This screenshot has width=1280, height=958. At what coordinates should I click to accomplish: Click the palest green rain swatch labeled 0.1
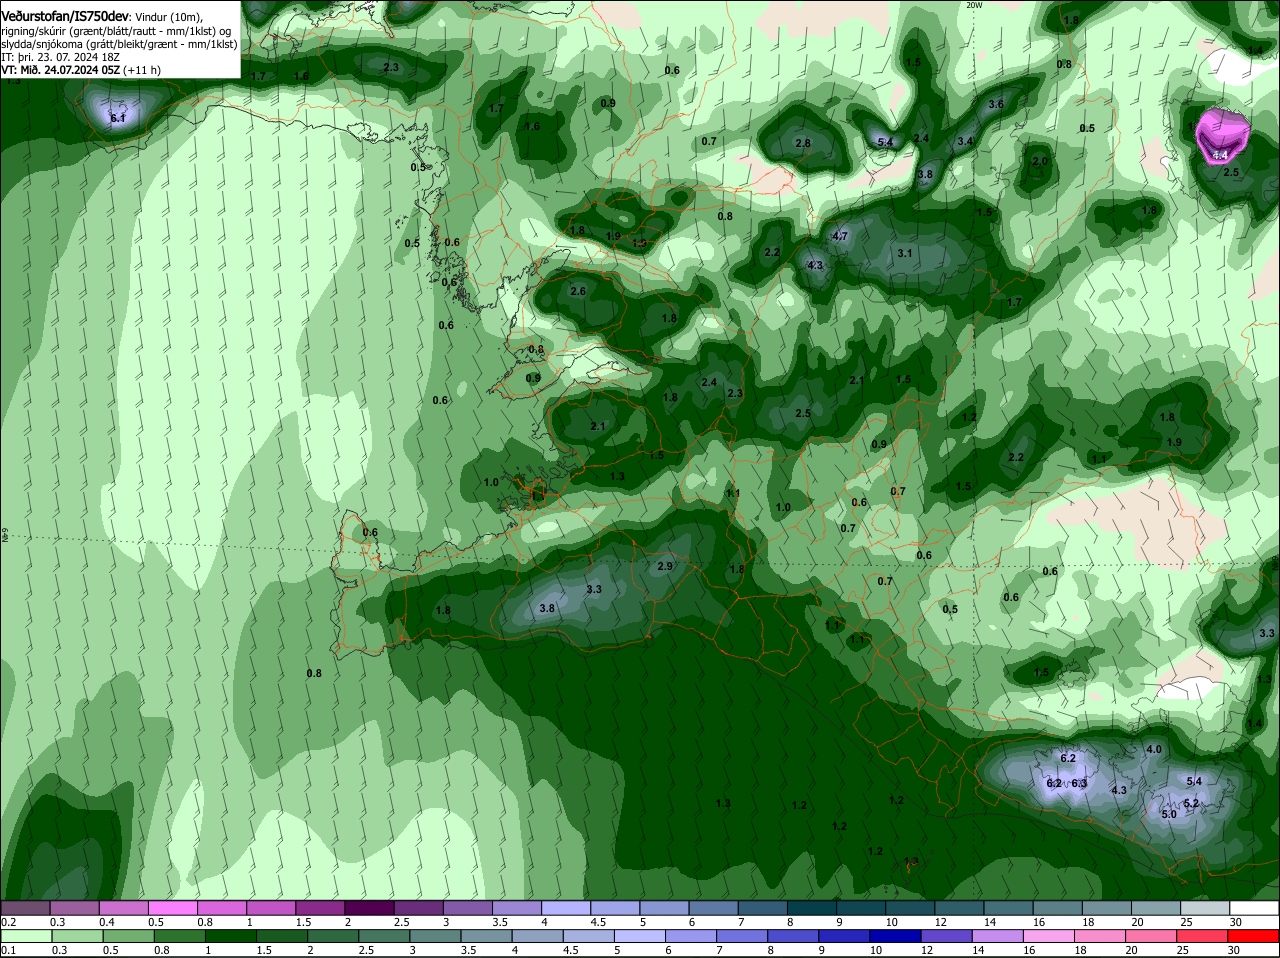[25, 936]
